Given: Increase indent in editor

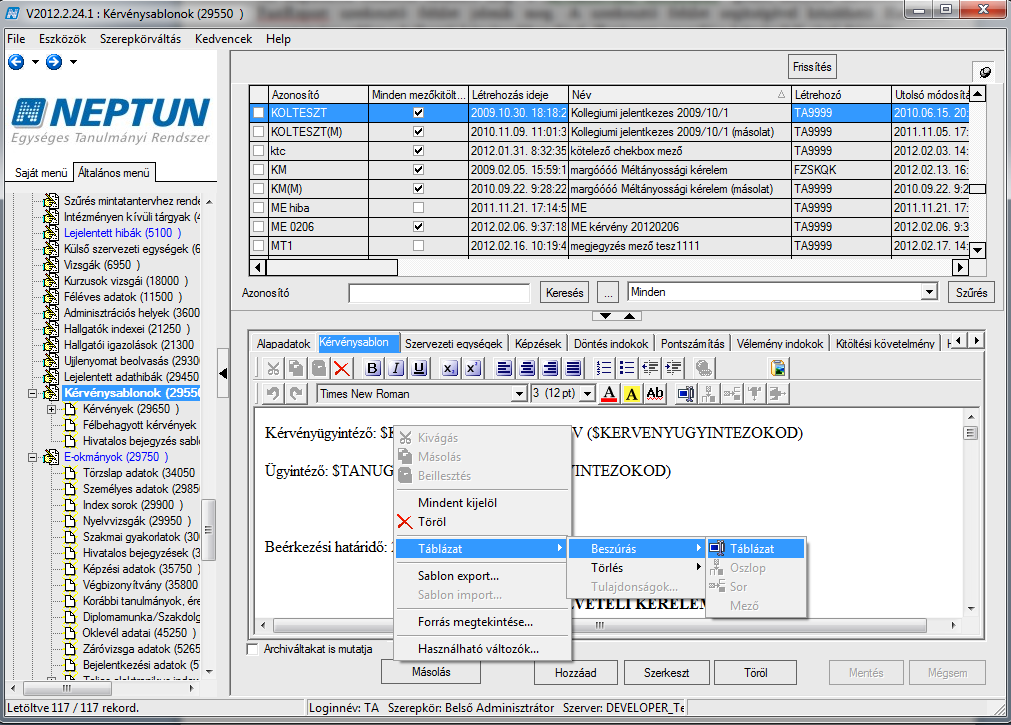Looking at the screenshot, I should point(674,368).
